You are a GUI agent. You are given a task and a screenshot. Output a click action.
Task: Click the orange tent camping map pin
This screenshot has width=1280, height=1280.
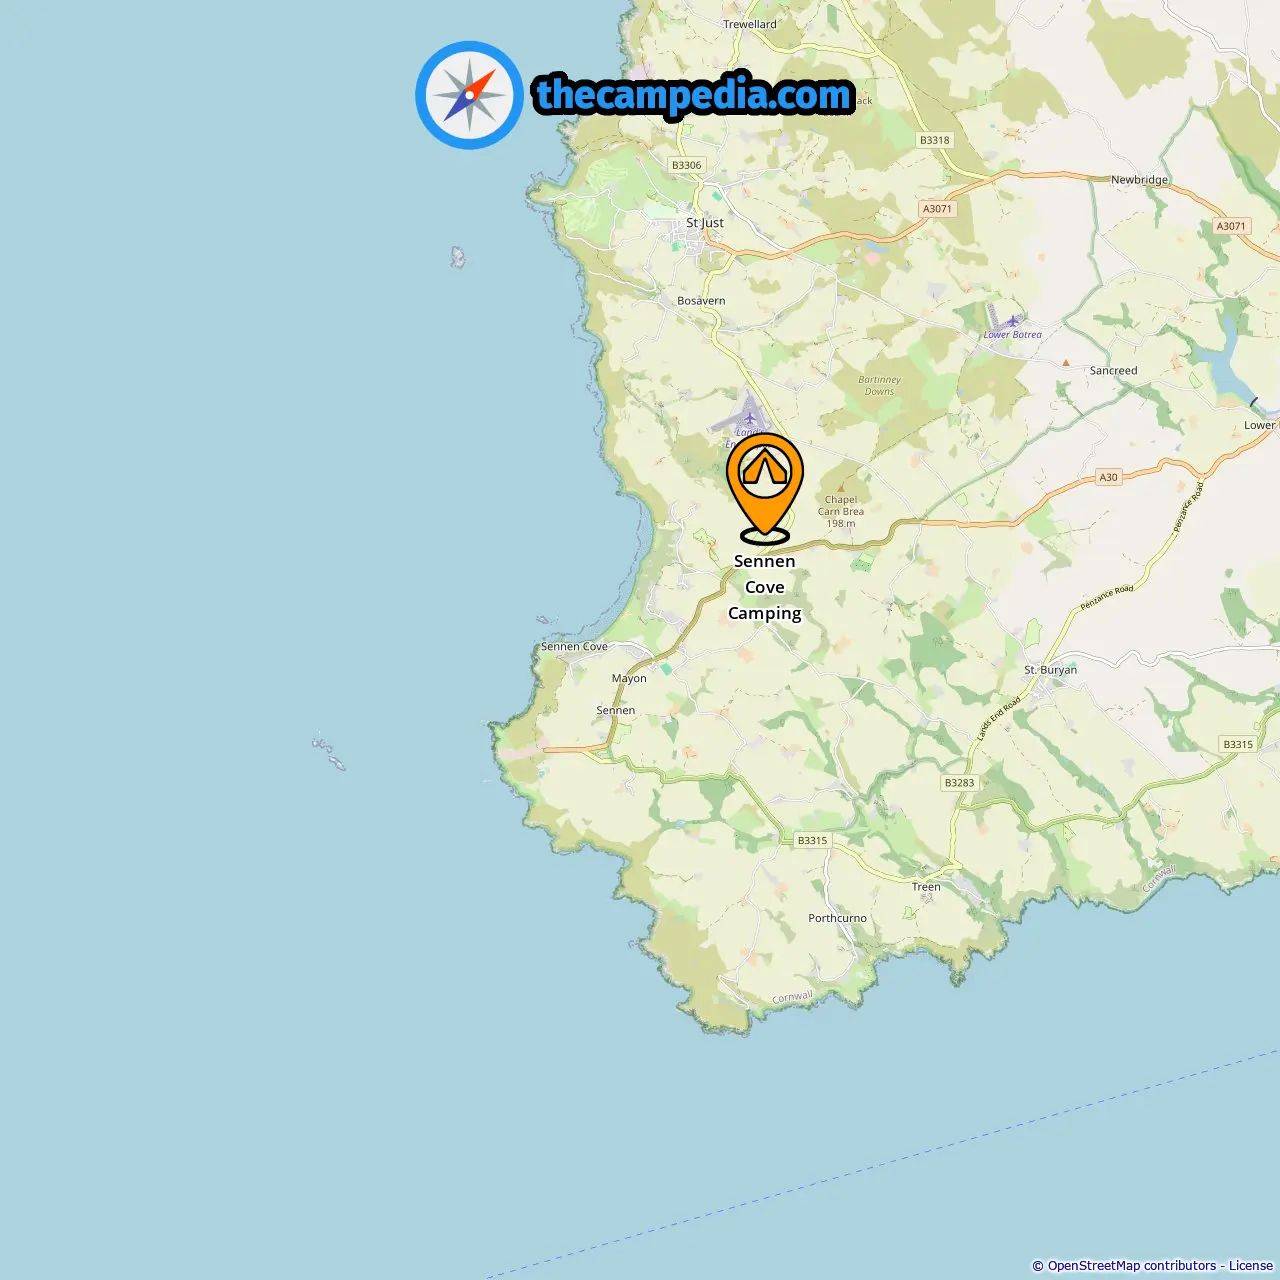765,486
